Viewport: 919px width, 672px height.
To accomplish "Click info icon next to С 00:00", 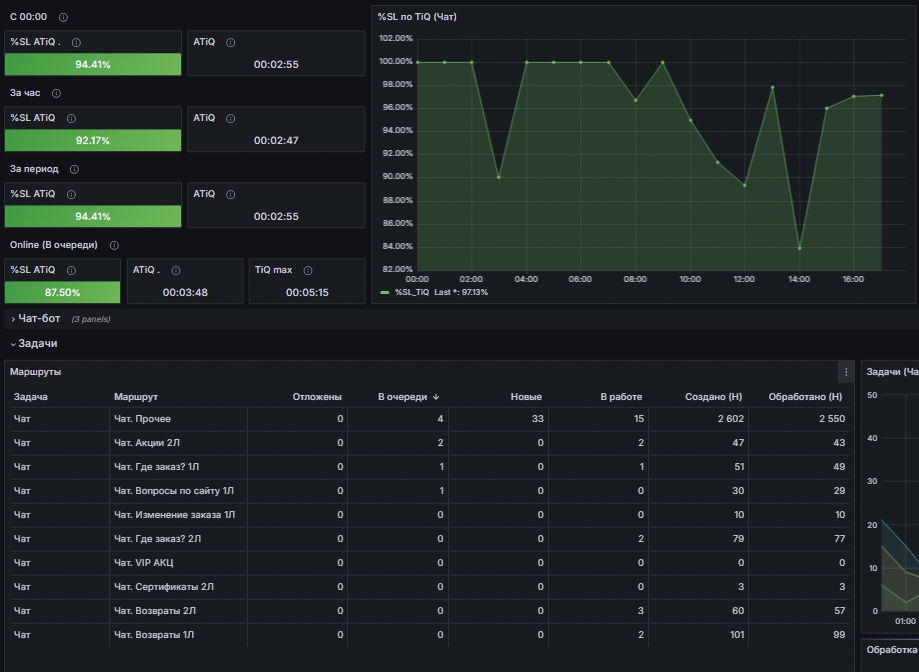I will (x=63, y=18).
